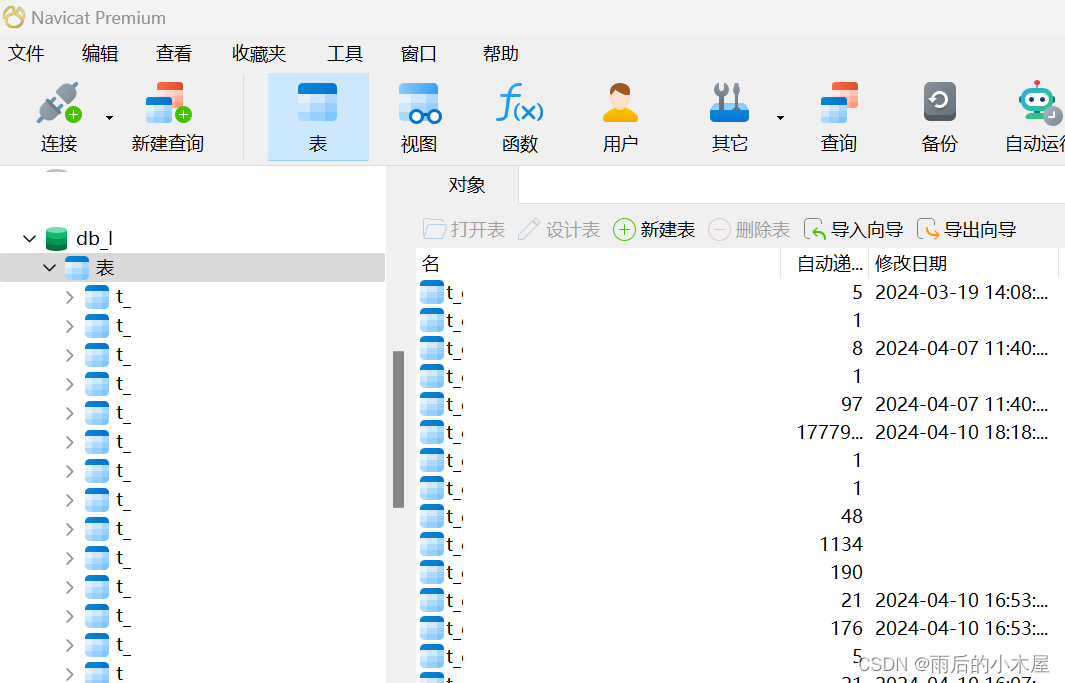The height and width of the screenshot is (683, 1065).
Task: Collapse the db_l database node
Action: point(28,238)
